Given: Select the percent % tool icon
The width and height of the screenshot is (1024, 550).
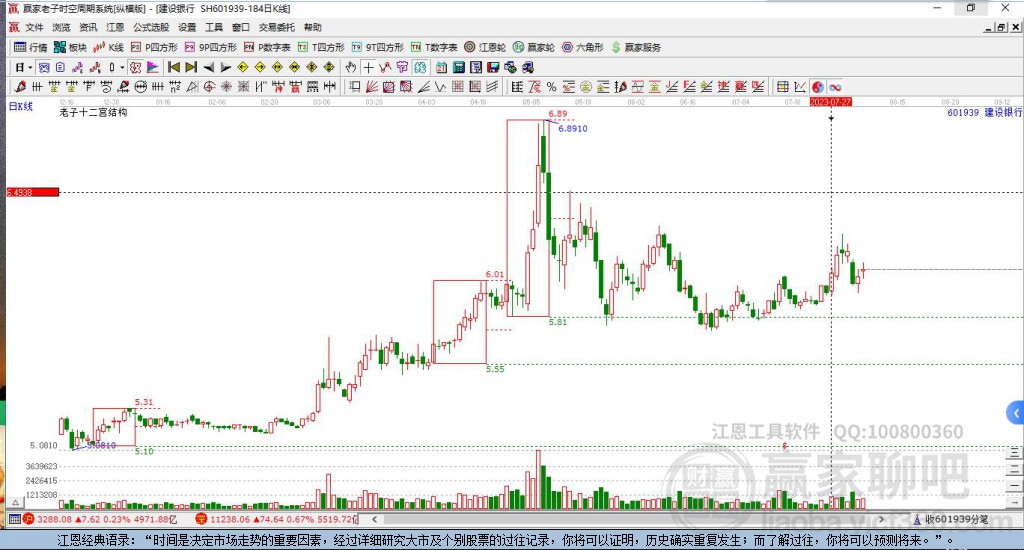Looking at the screenshot, I should click(x=552, y=87).
